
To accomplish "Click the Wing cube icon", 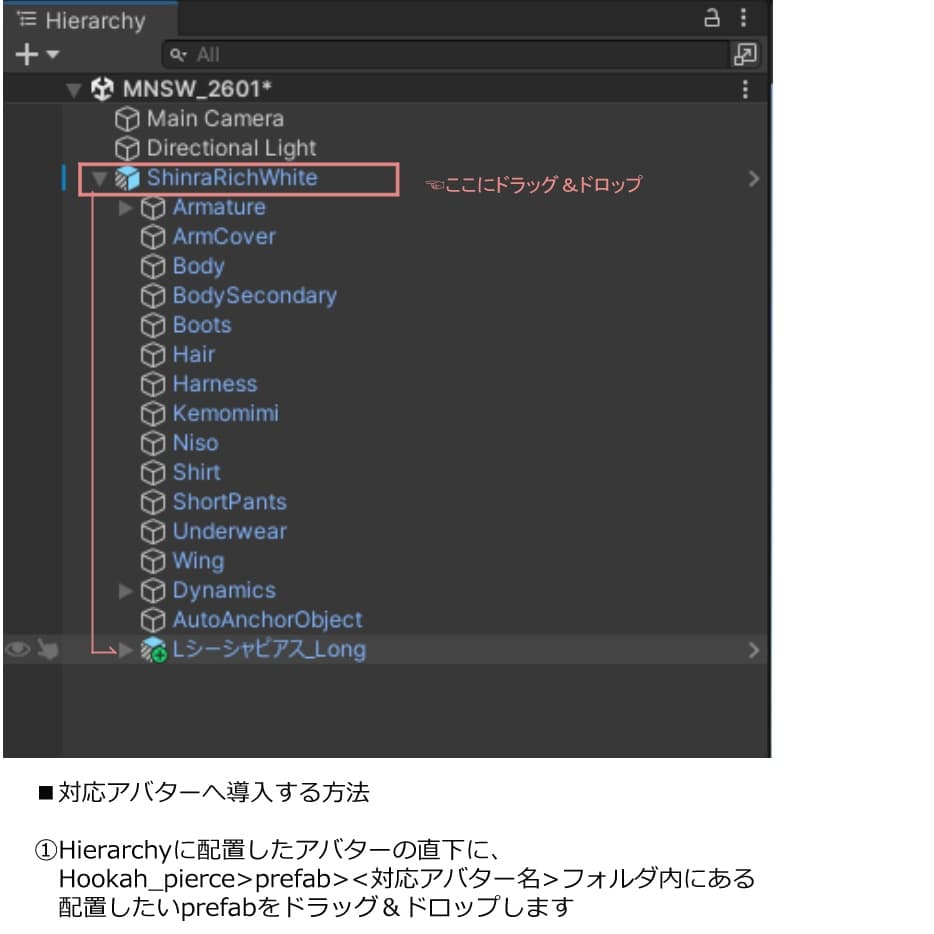I will coord(153,561).
